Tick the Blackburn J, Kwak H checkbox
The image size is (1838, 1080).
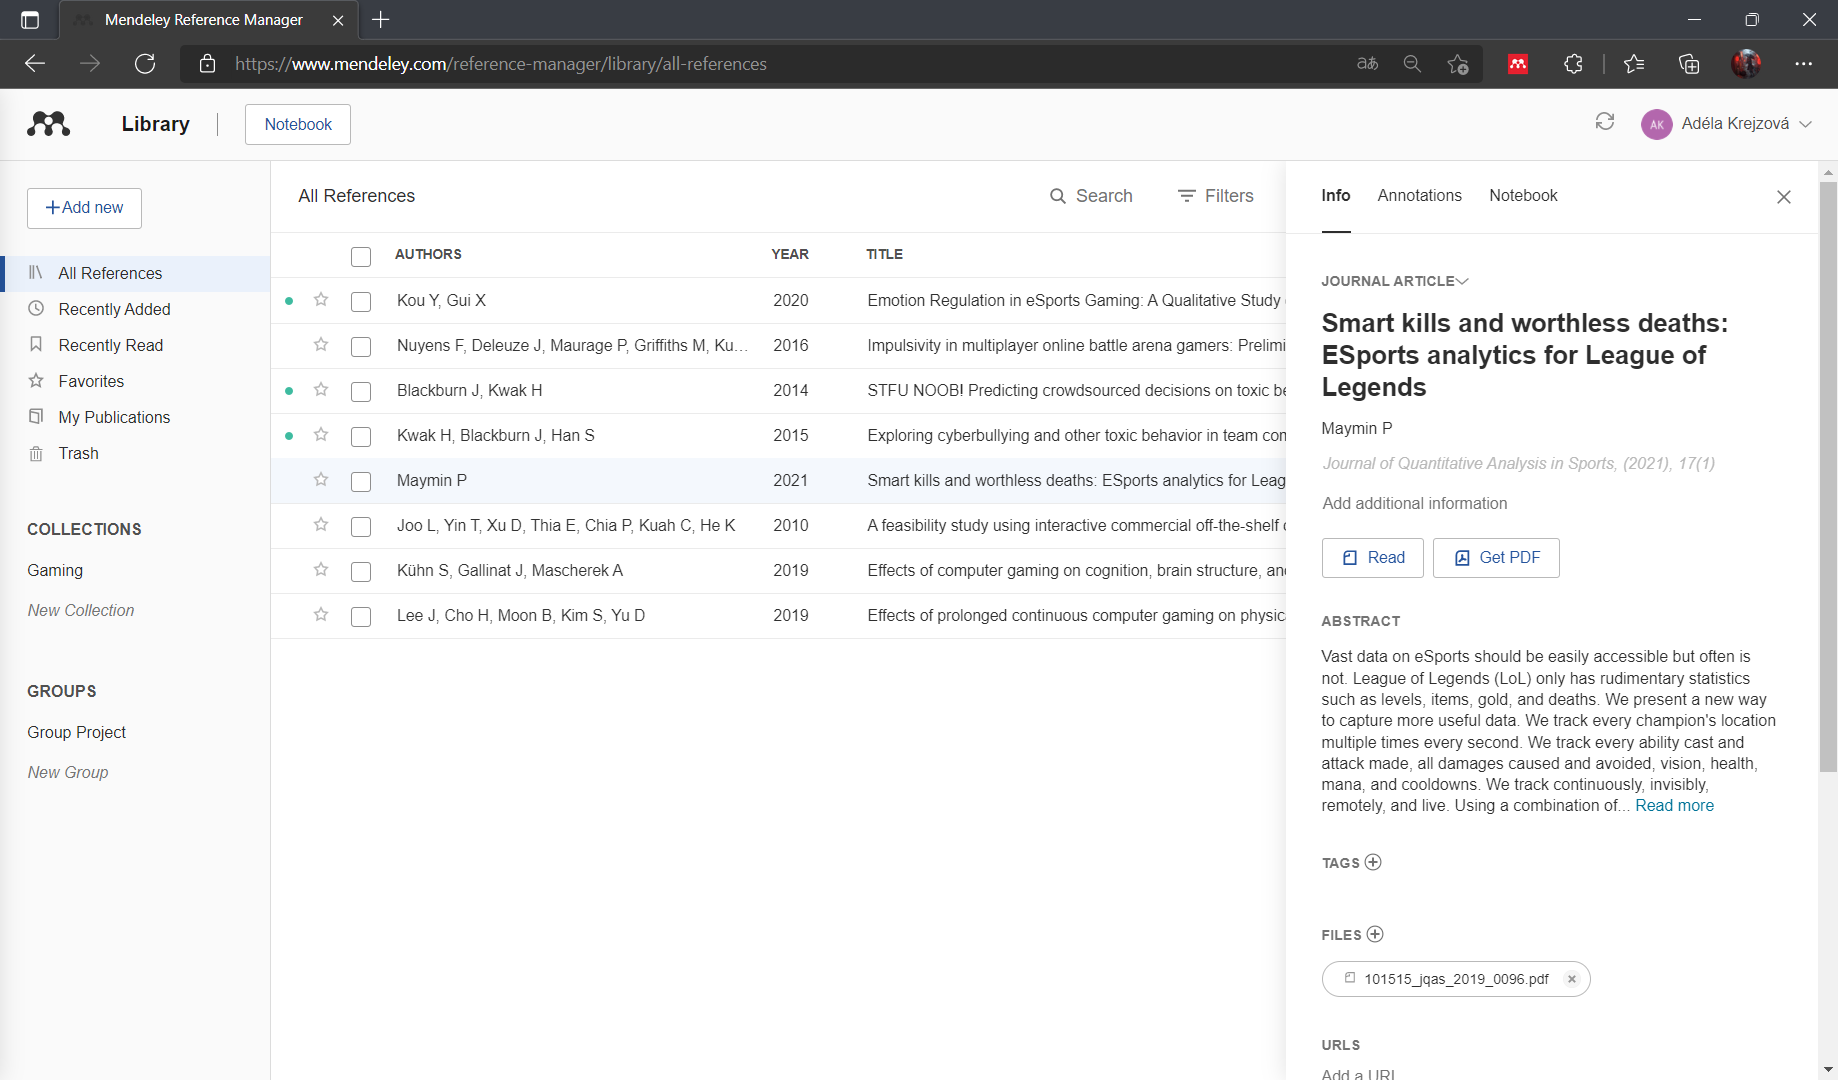pos(361,391)
